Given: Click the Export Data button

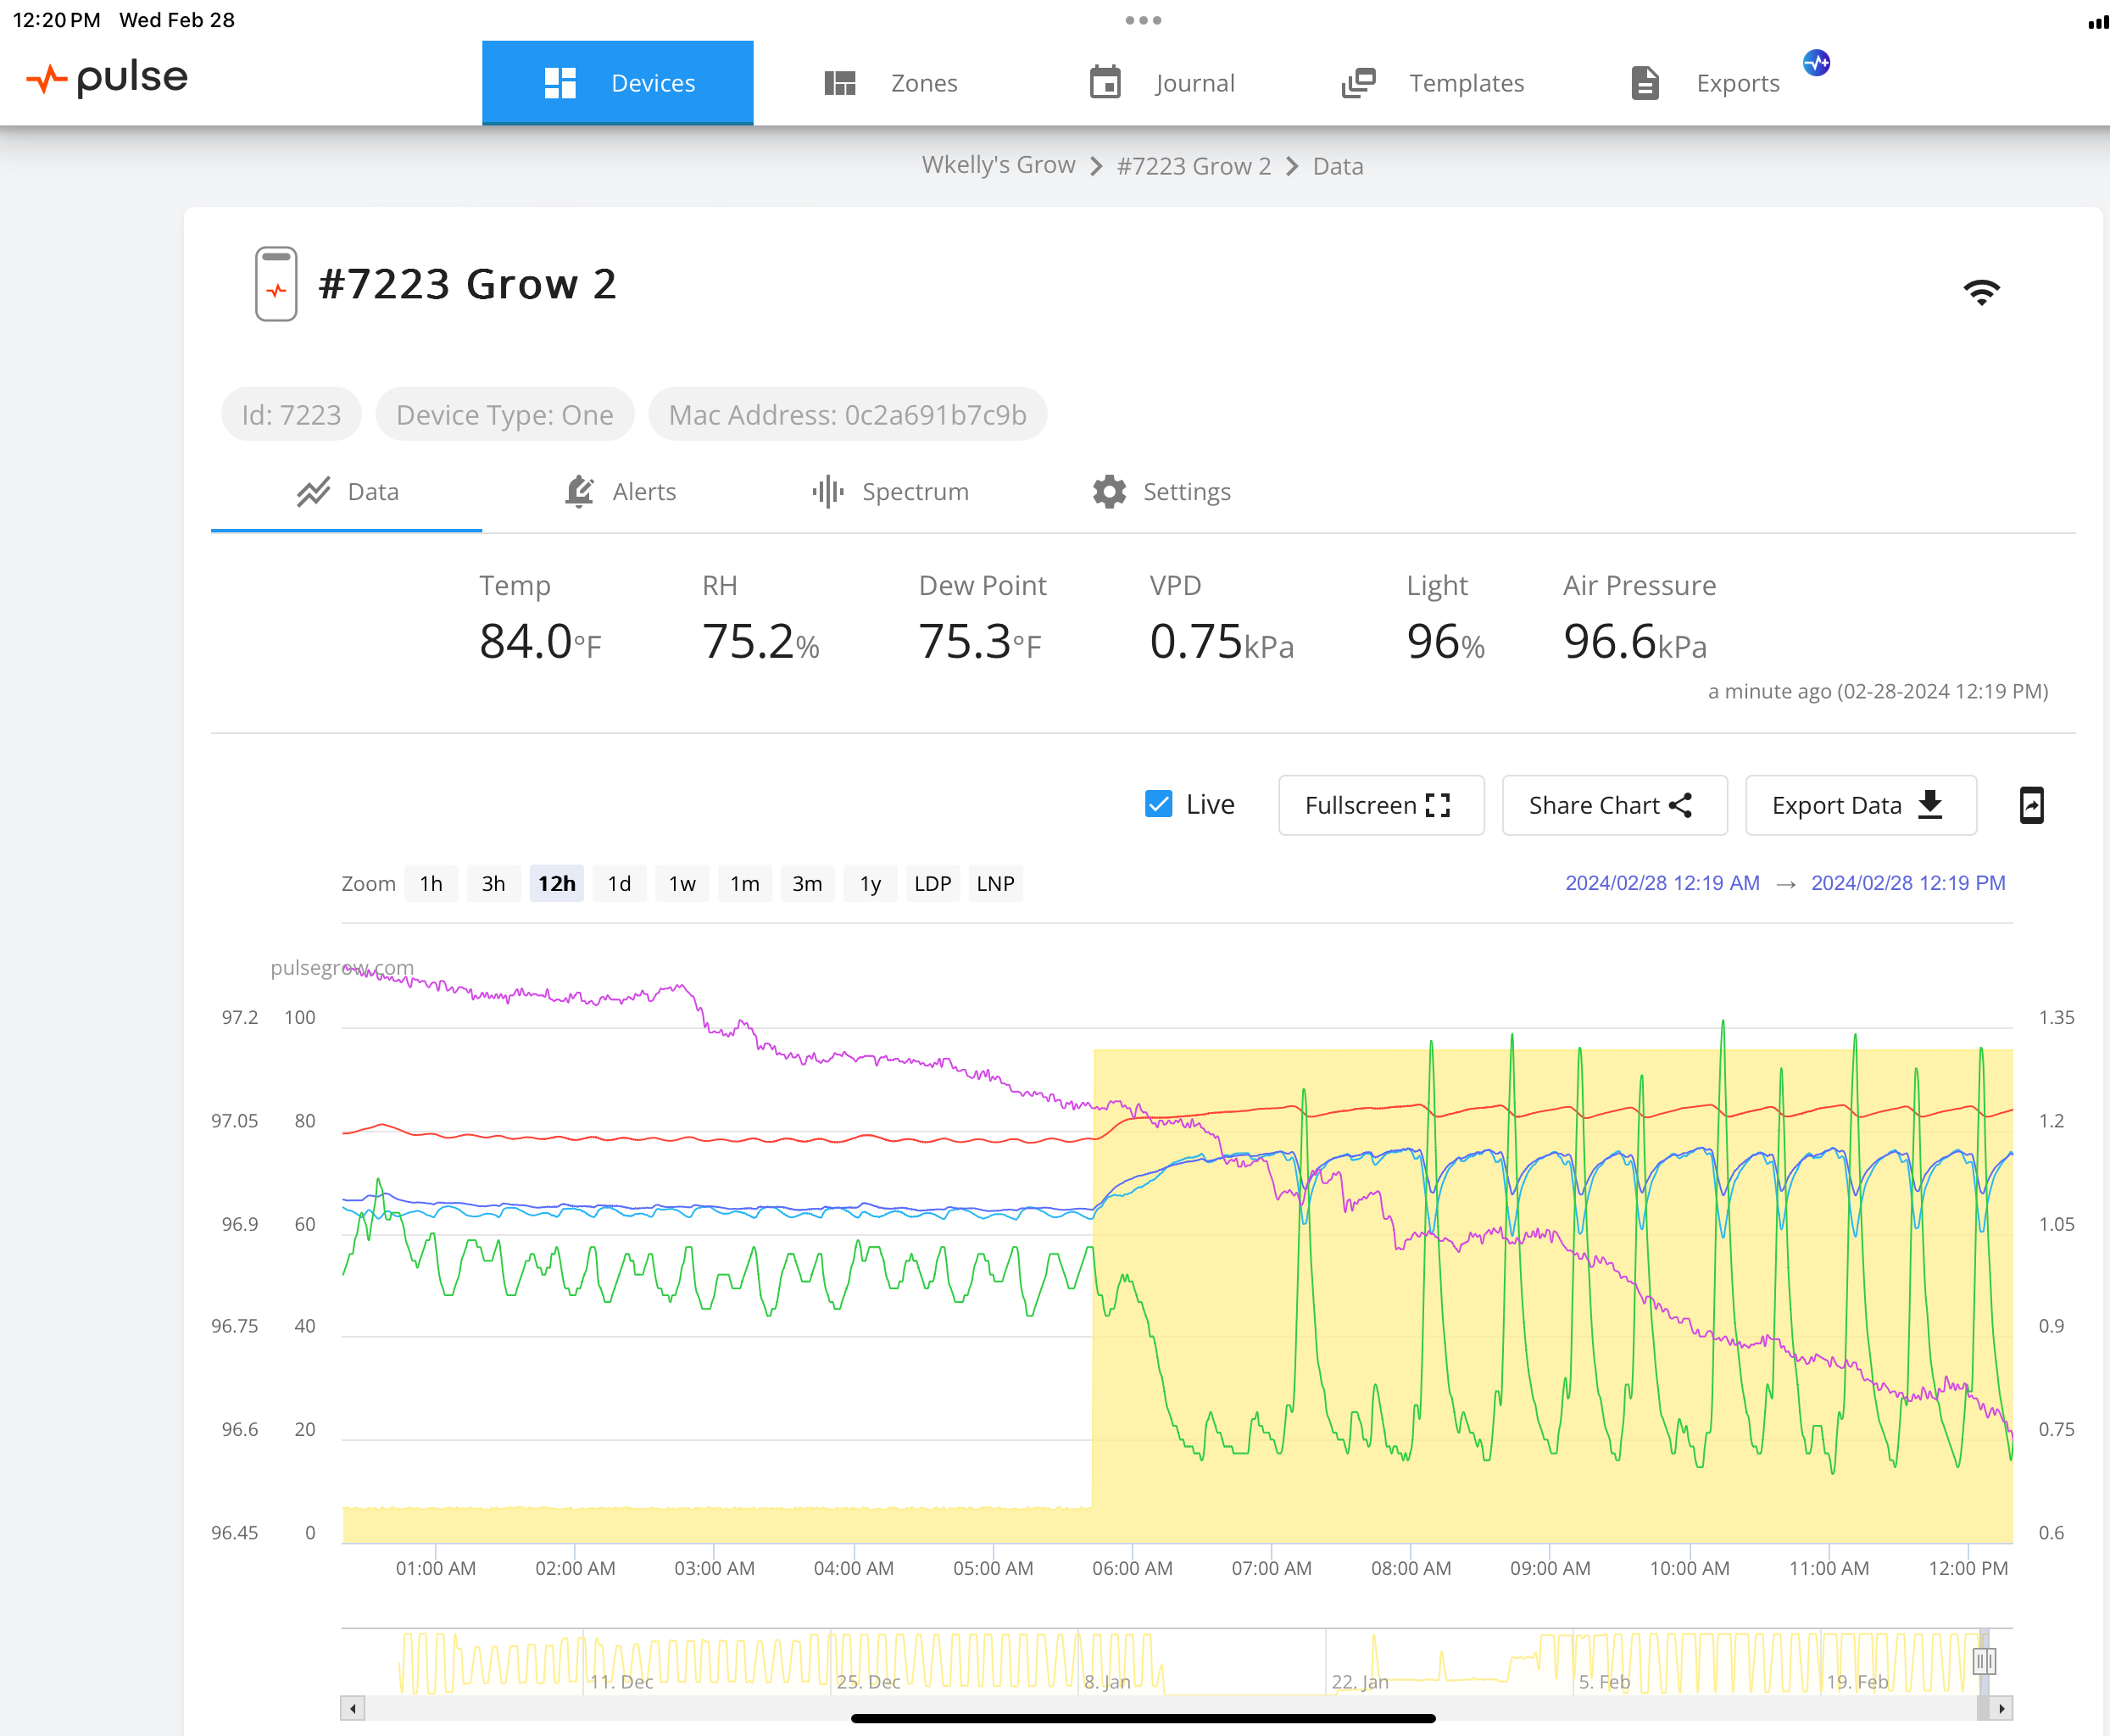Looking at the screenshot, I should 1860,805.
